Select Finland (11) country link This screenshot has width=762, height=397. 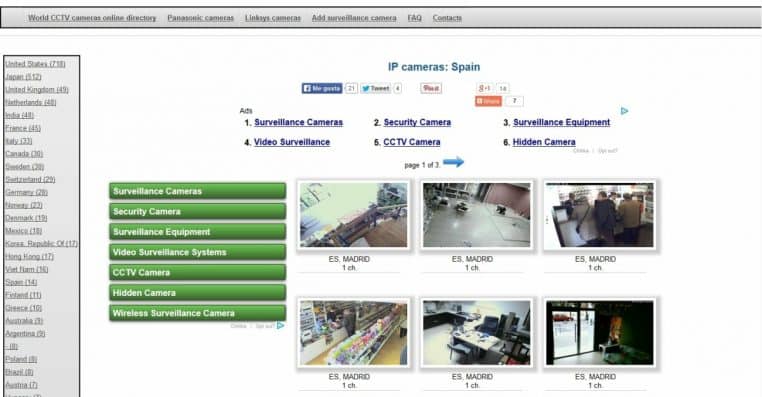point(23,295)
